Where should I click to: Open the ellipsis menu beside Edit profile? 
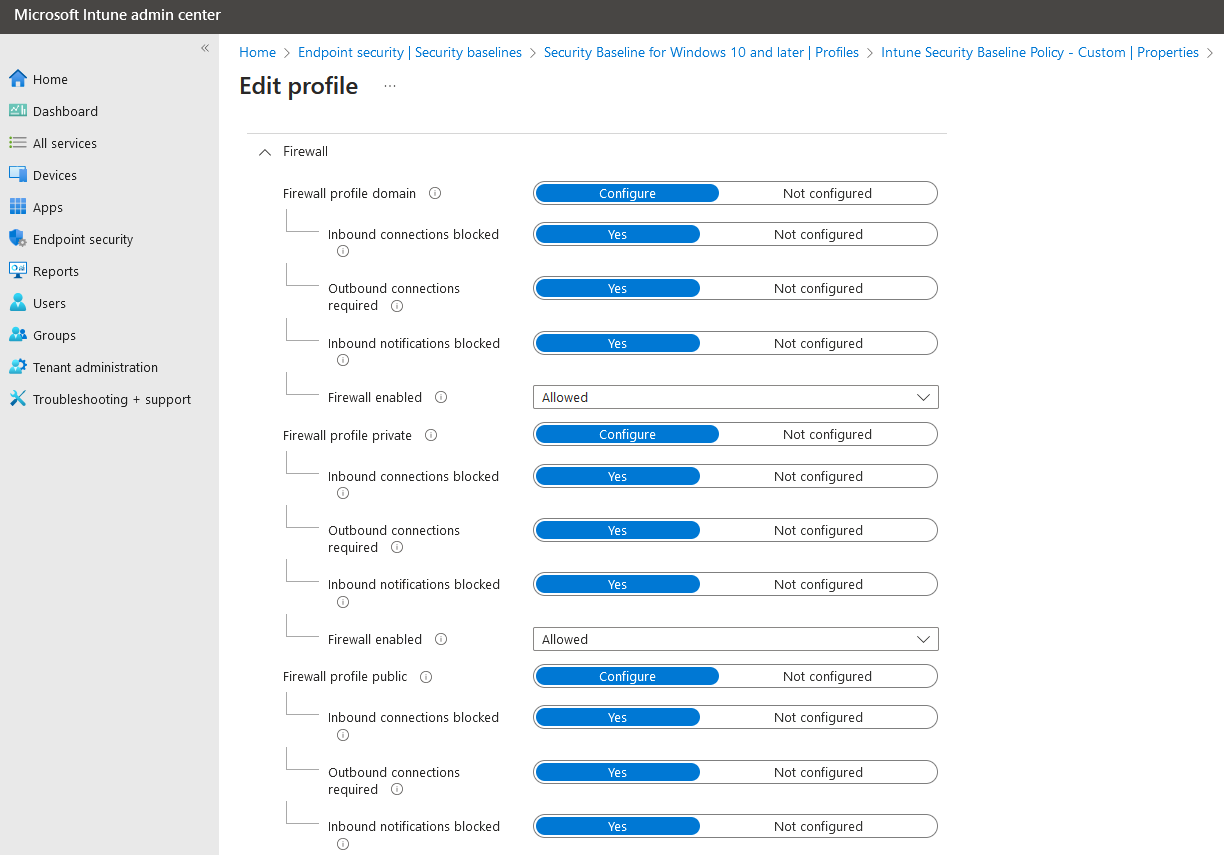tap(390, 86)
